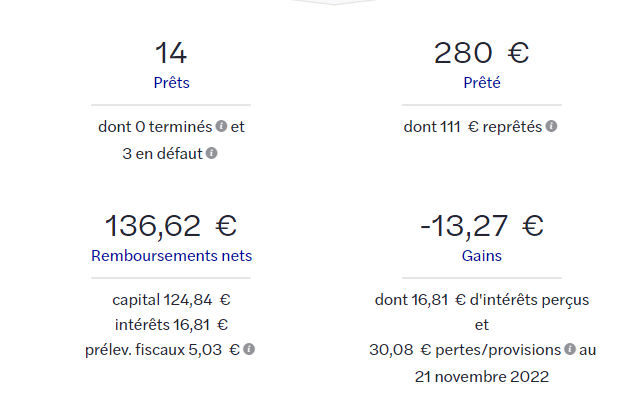This screenshot has height=420, width=640.
Task: Click the "3 en défaut" text
Action: pos(160,153)
